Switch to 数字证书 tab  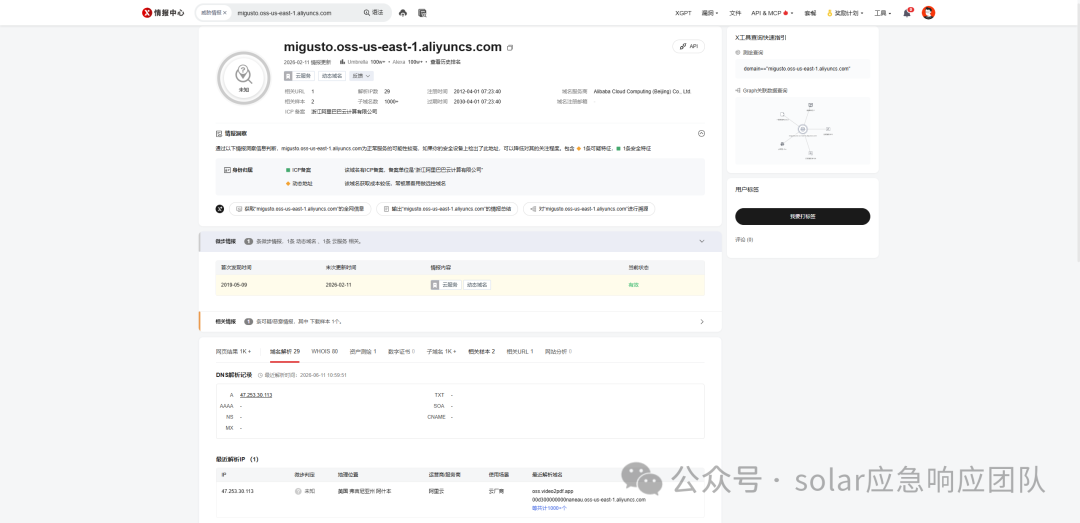point(402,351)
